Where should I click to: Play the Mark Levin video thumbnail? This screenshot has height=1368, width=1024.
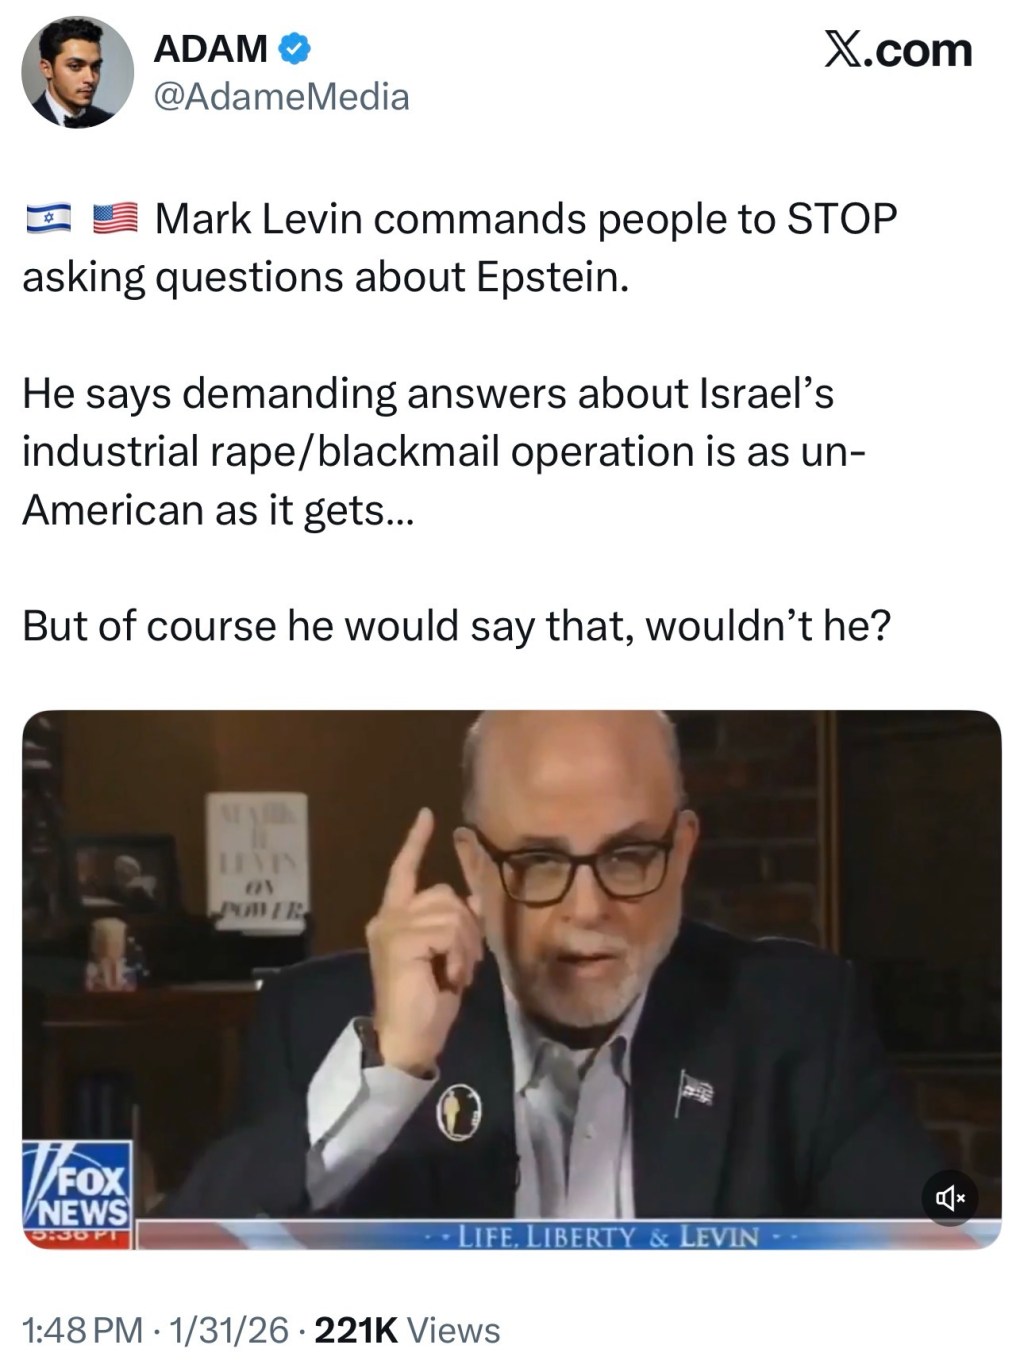pos(511,979)
